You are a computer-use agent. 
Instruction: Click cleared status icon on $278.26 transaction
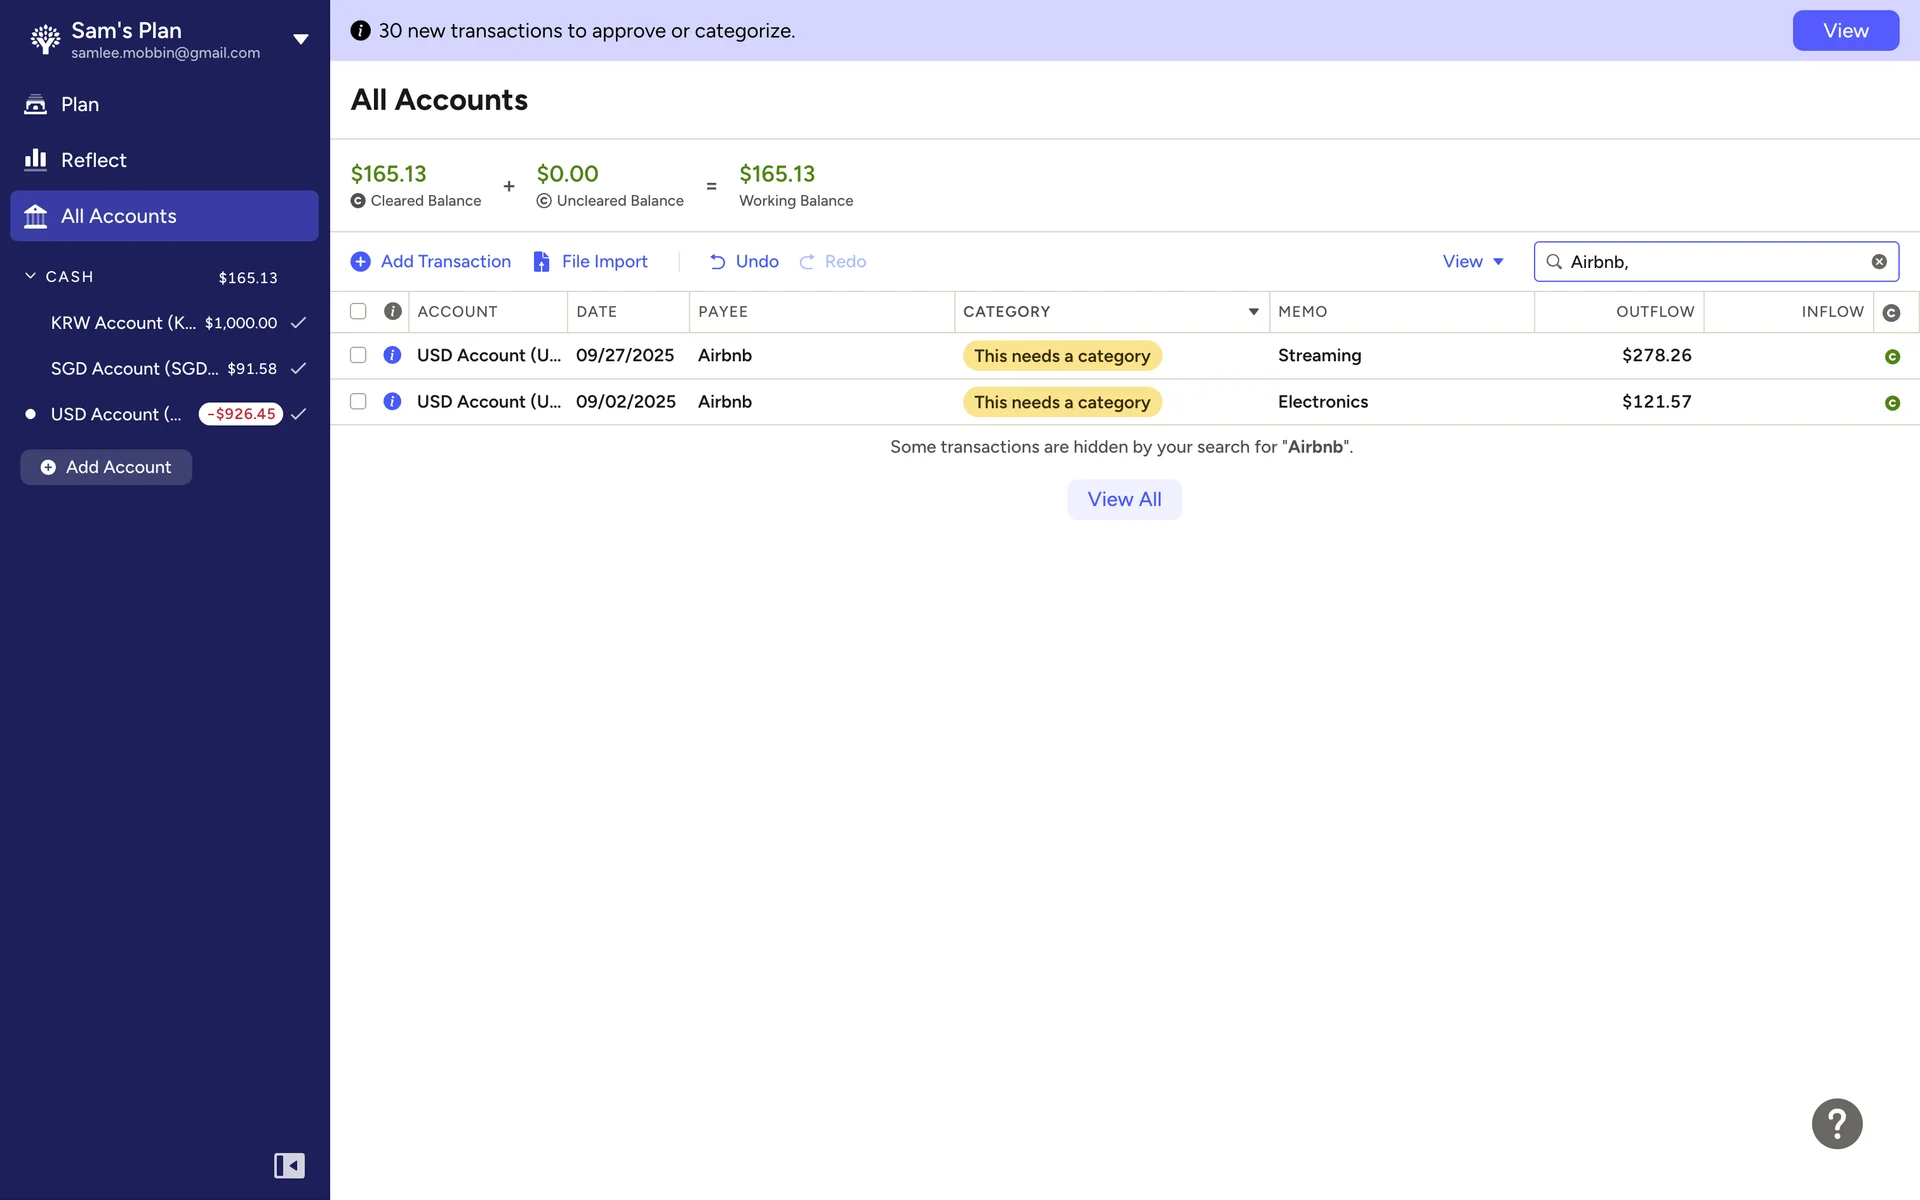(1891, 356)
